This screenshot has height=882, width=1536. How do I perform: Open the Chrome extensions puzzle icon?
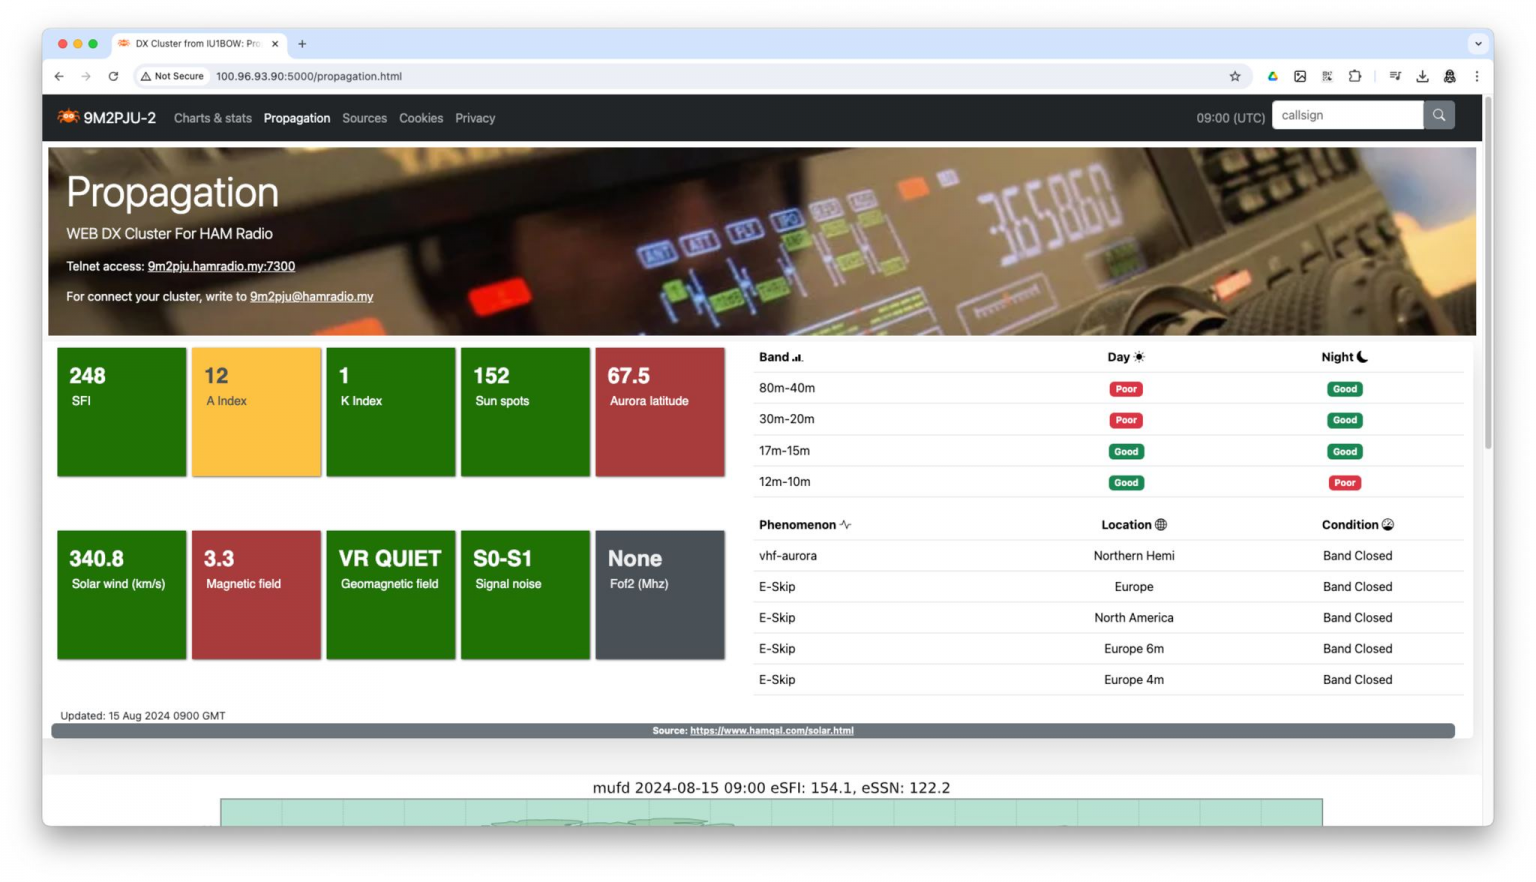pyautogui.click(x=1355, y=76)
